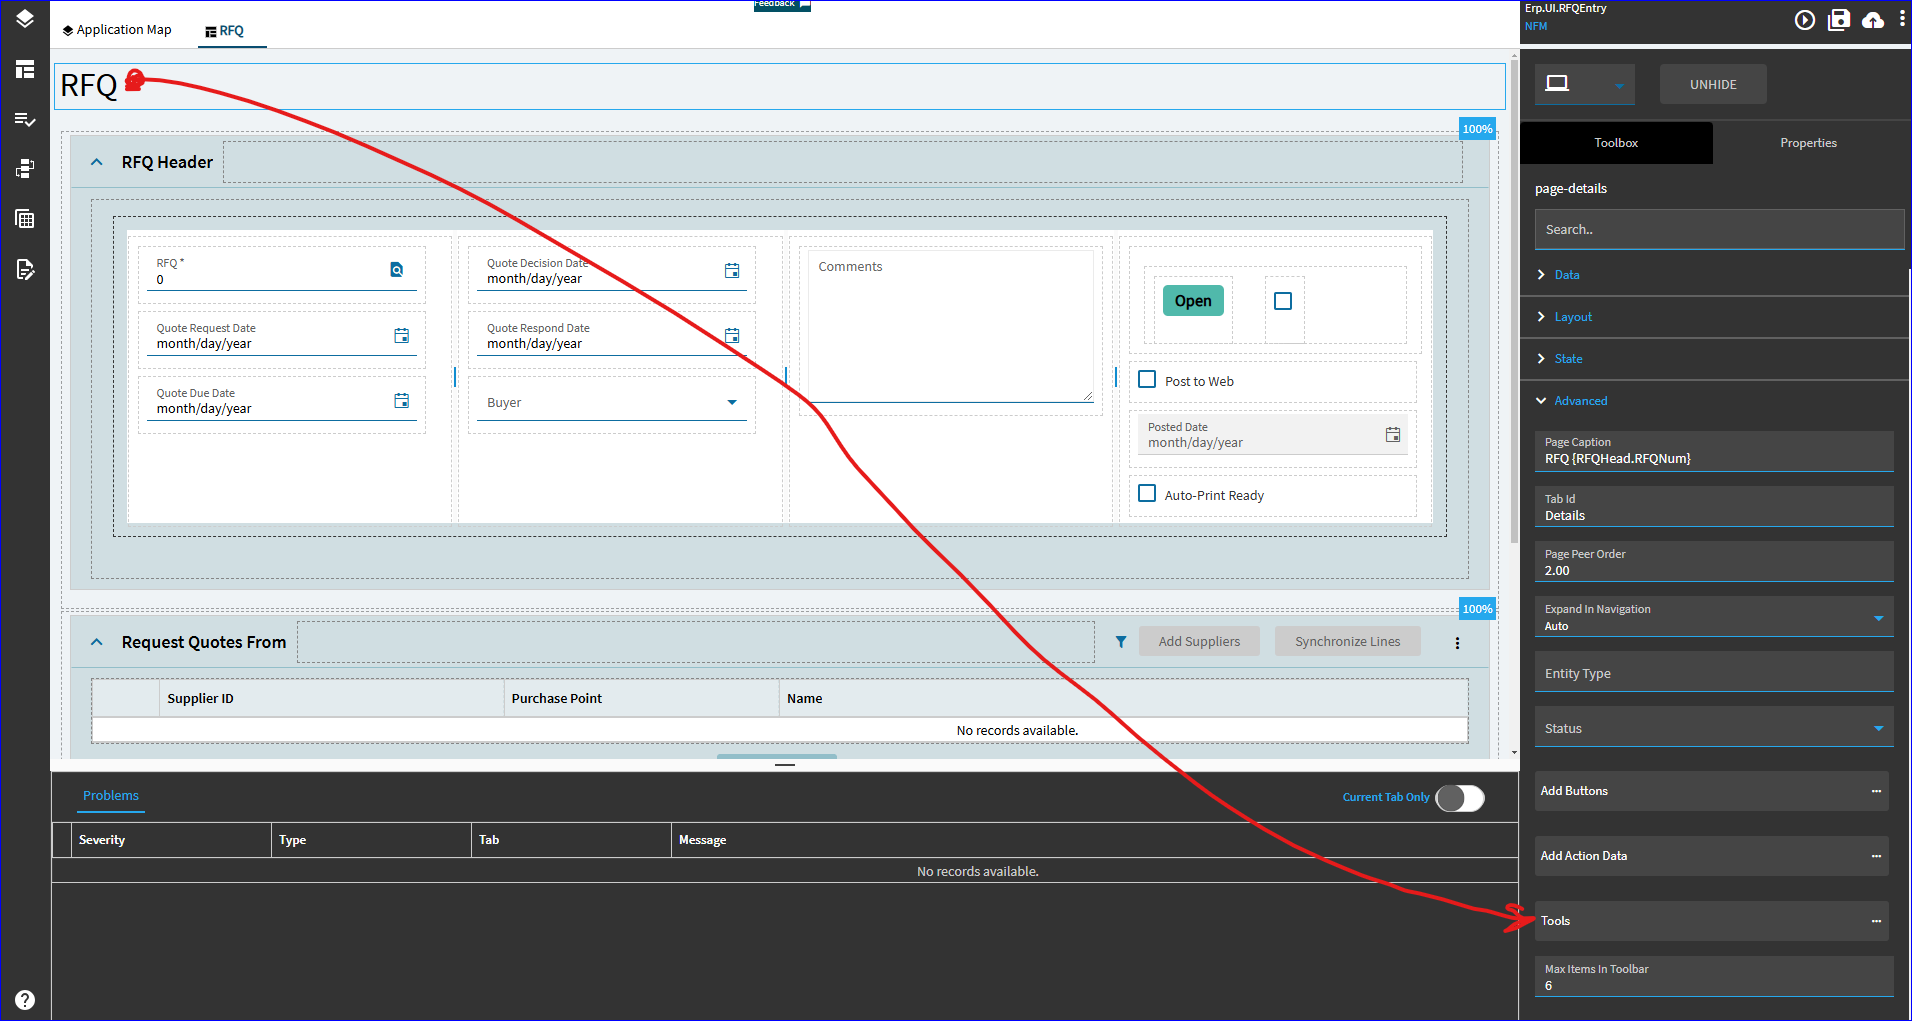This screenshot has width=1912, height=1021.
Task: Click the properties Search field
Action: 1719,230
